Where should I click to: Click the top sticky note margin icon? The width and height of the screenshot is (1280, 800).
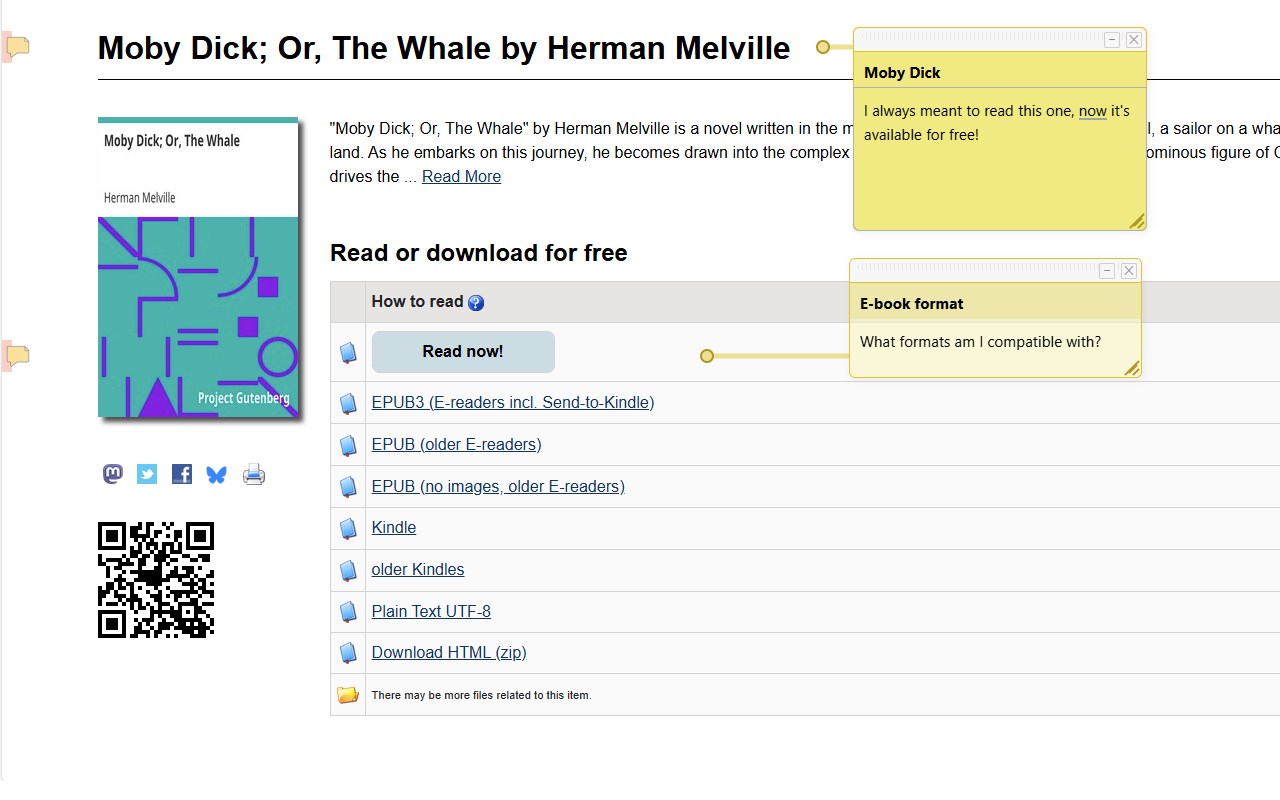coord(17,46)
